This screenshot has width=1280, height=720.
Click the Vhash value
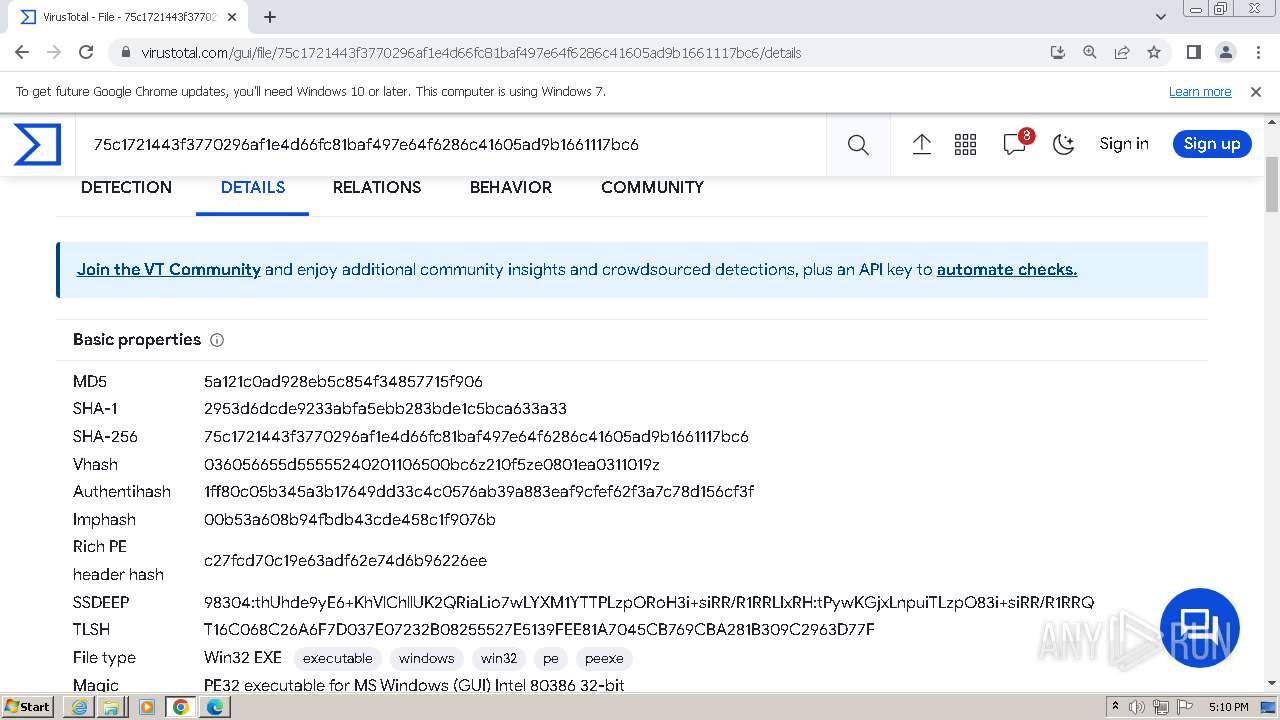[x=432, y=465]
